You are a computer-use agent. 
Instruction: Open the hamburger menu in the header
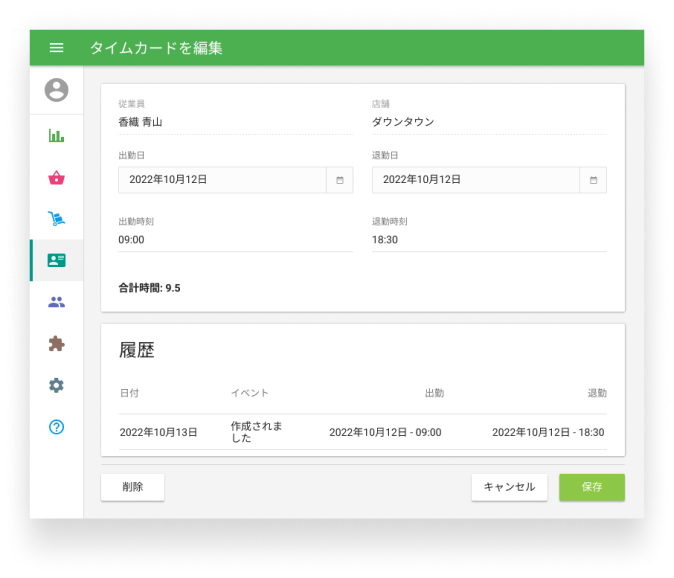pos(56,48)
